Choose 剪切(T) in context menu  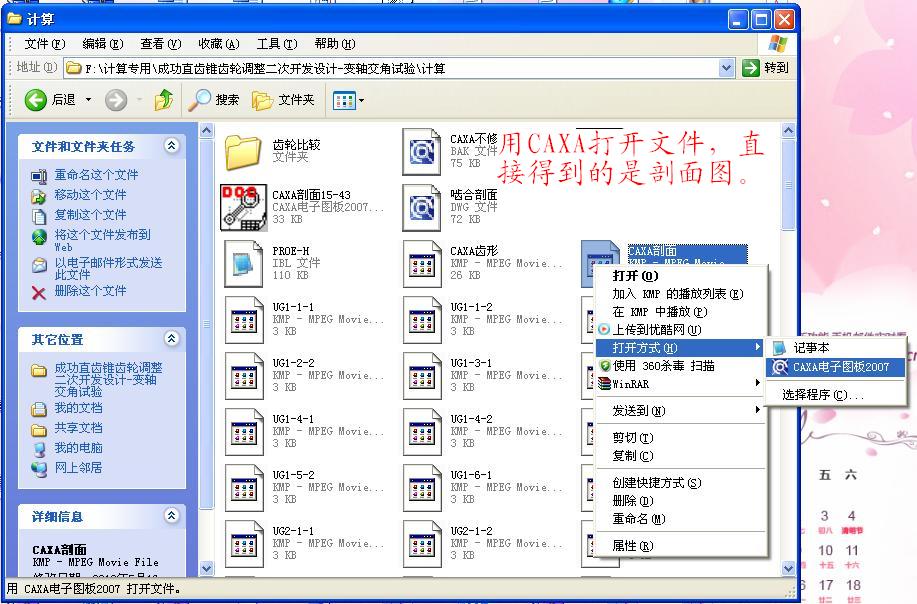(680, 438)
